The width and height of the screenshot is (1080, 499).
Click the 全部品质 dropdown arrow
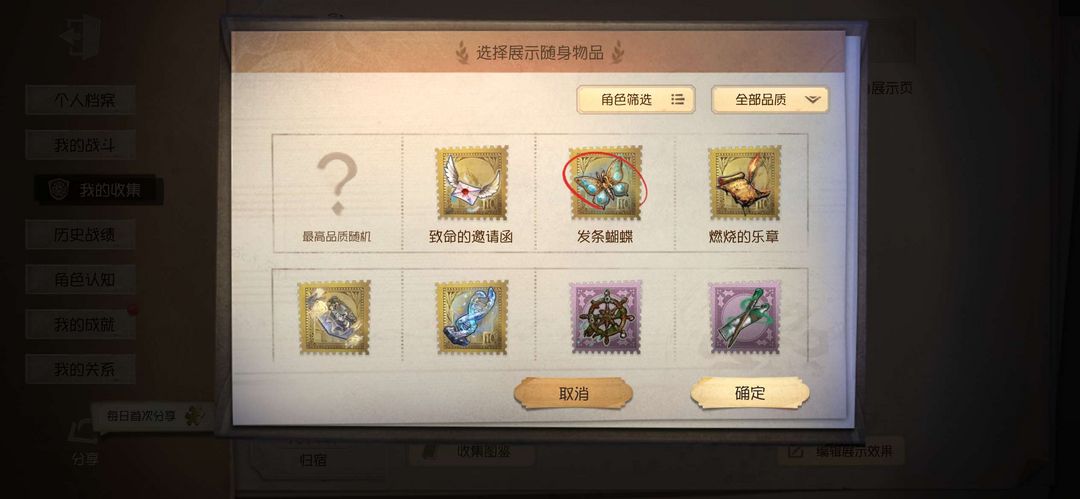[x=813, y=100]
